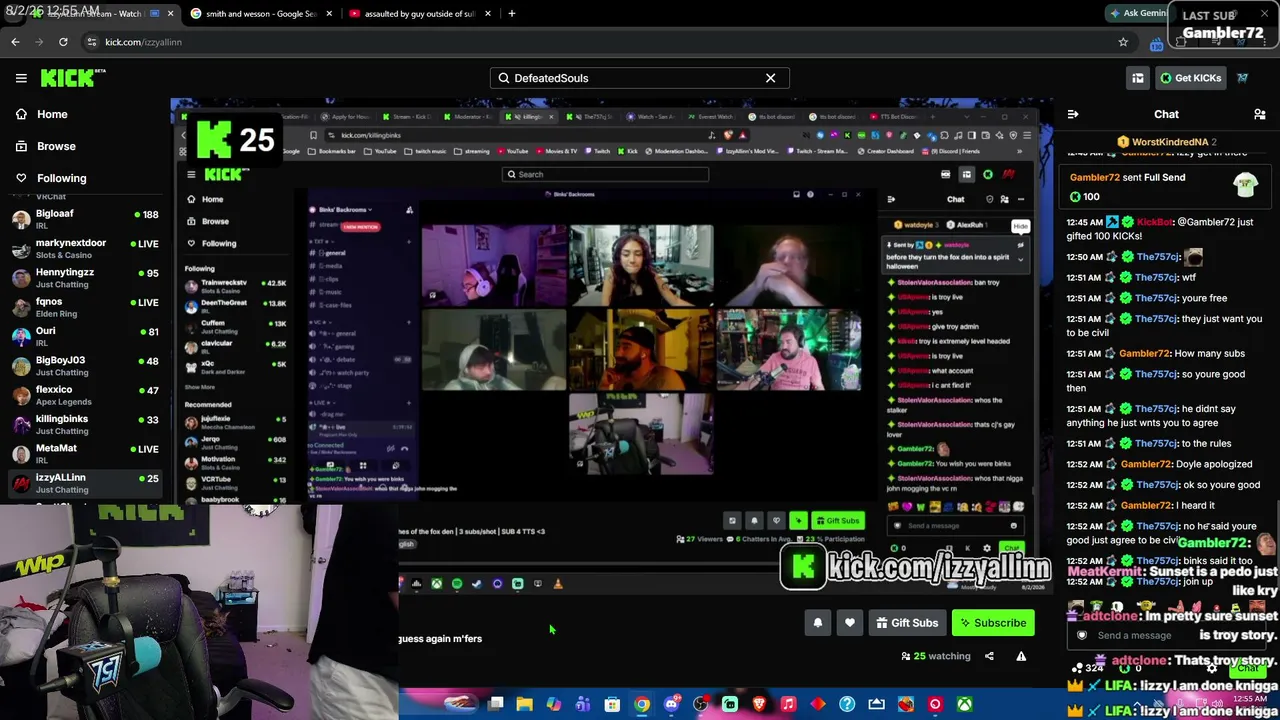1280x720 pixels.
Task: Click the Ask Gemini button
Action: point(1138,13)
